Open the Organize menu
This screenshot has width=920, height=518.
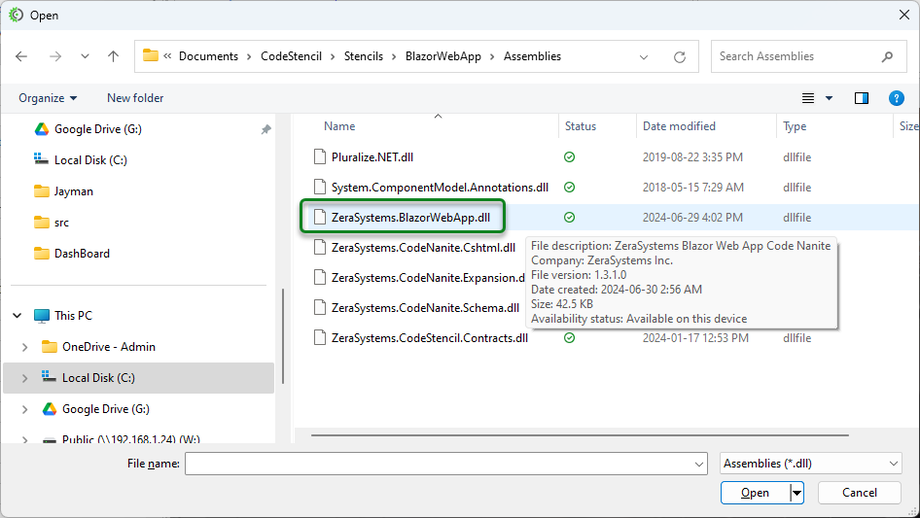click(x=47, y=98)
